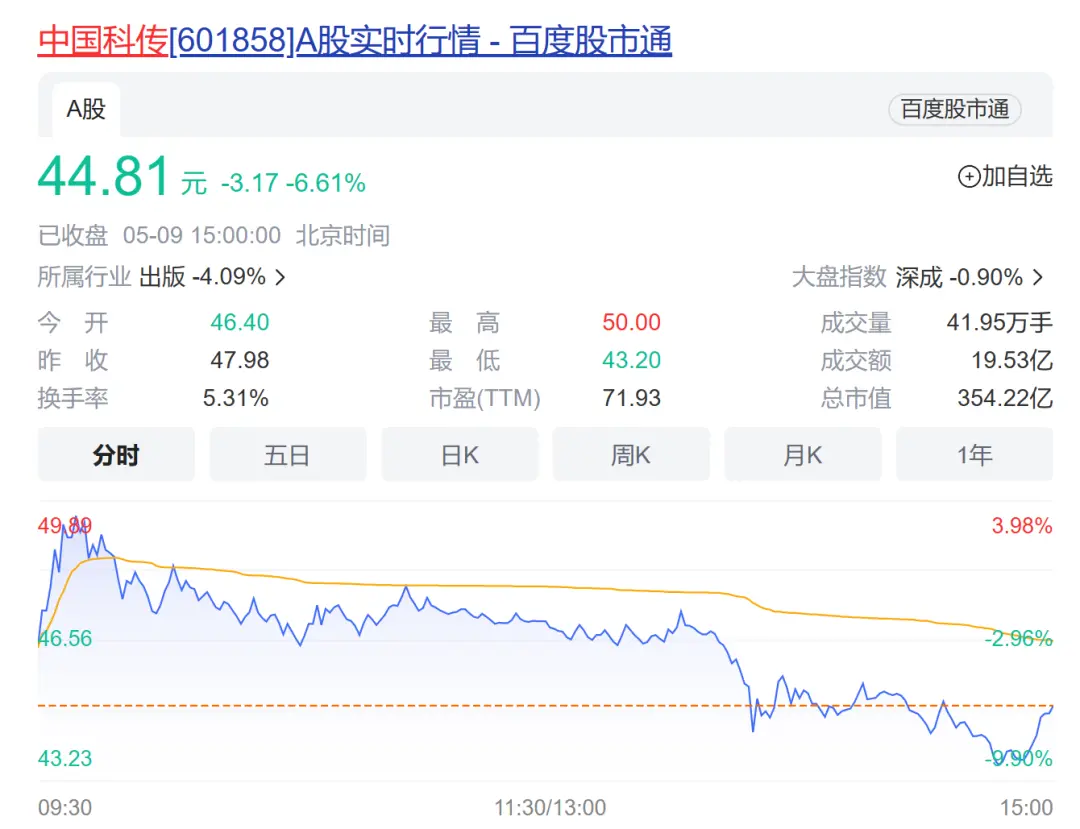Switch to 分时 chart tab

tap(116, 454)
